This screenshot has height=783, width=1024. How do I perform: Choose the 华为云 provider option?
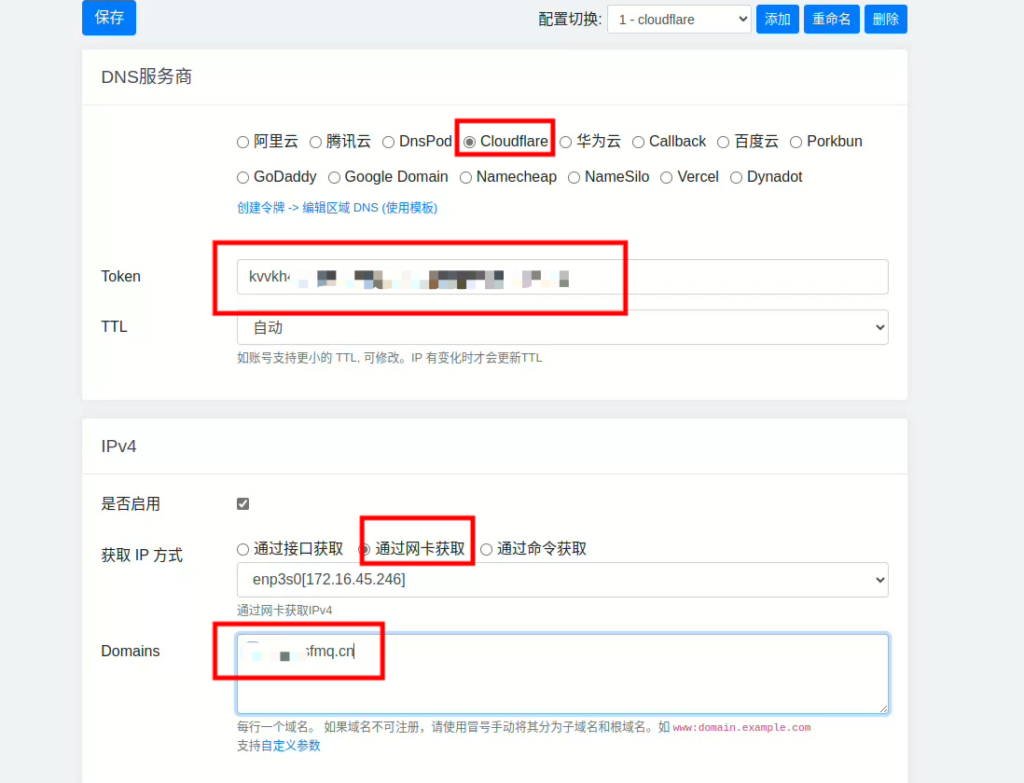click(x=566, y=142)
